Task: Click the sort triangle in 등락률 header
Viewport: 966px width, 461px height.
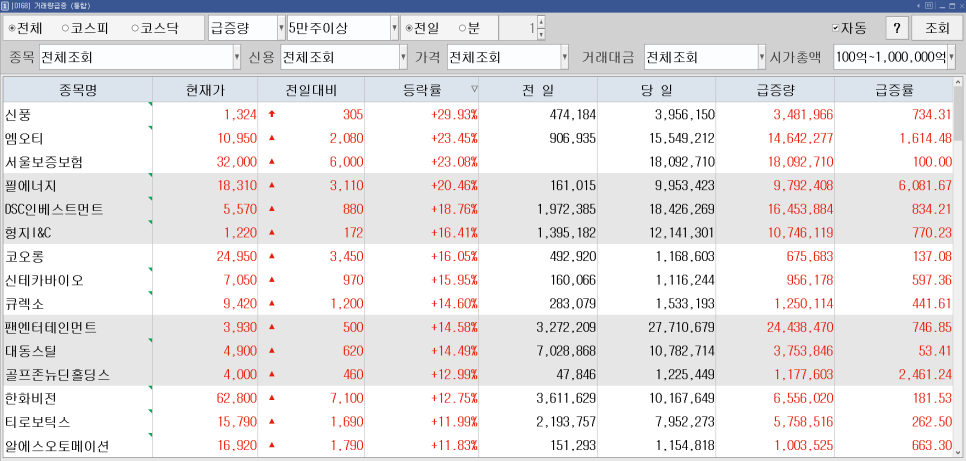Action: point(474,89)
